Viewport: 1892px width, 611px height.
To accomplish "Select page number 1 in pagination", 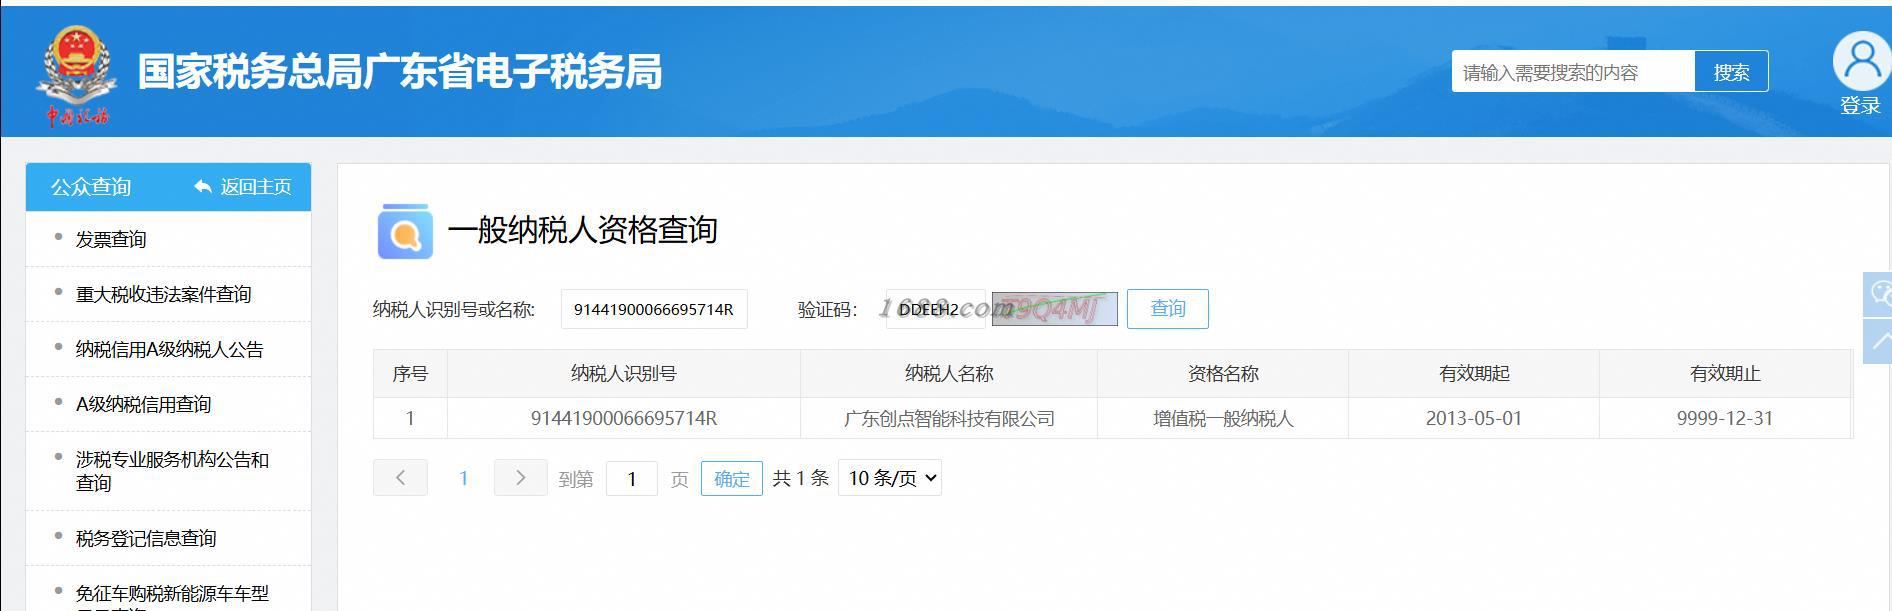I will [x=463, y=478].
